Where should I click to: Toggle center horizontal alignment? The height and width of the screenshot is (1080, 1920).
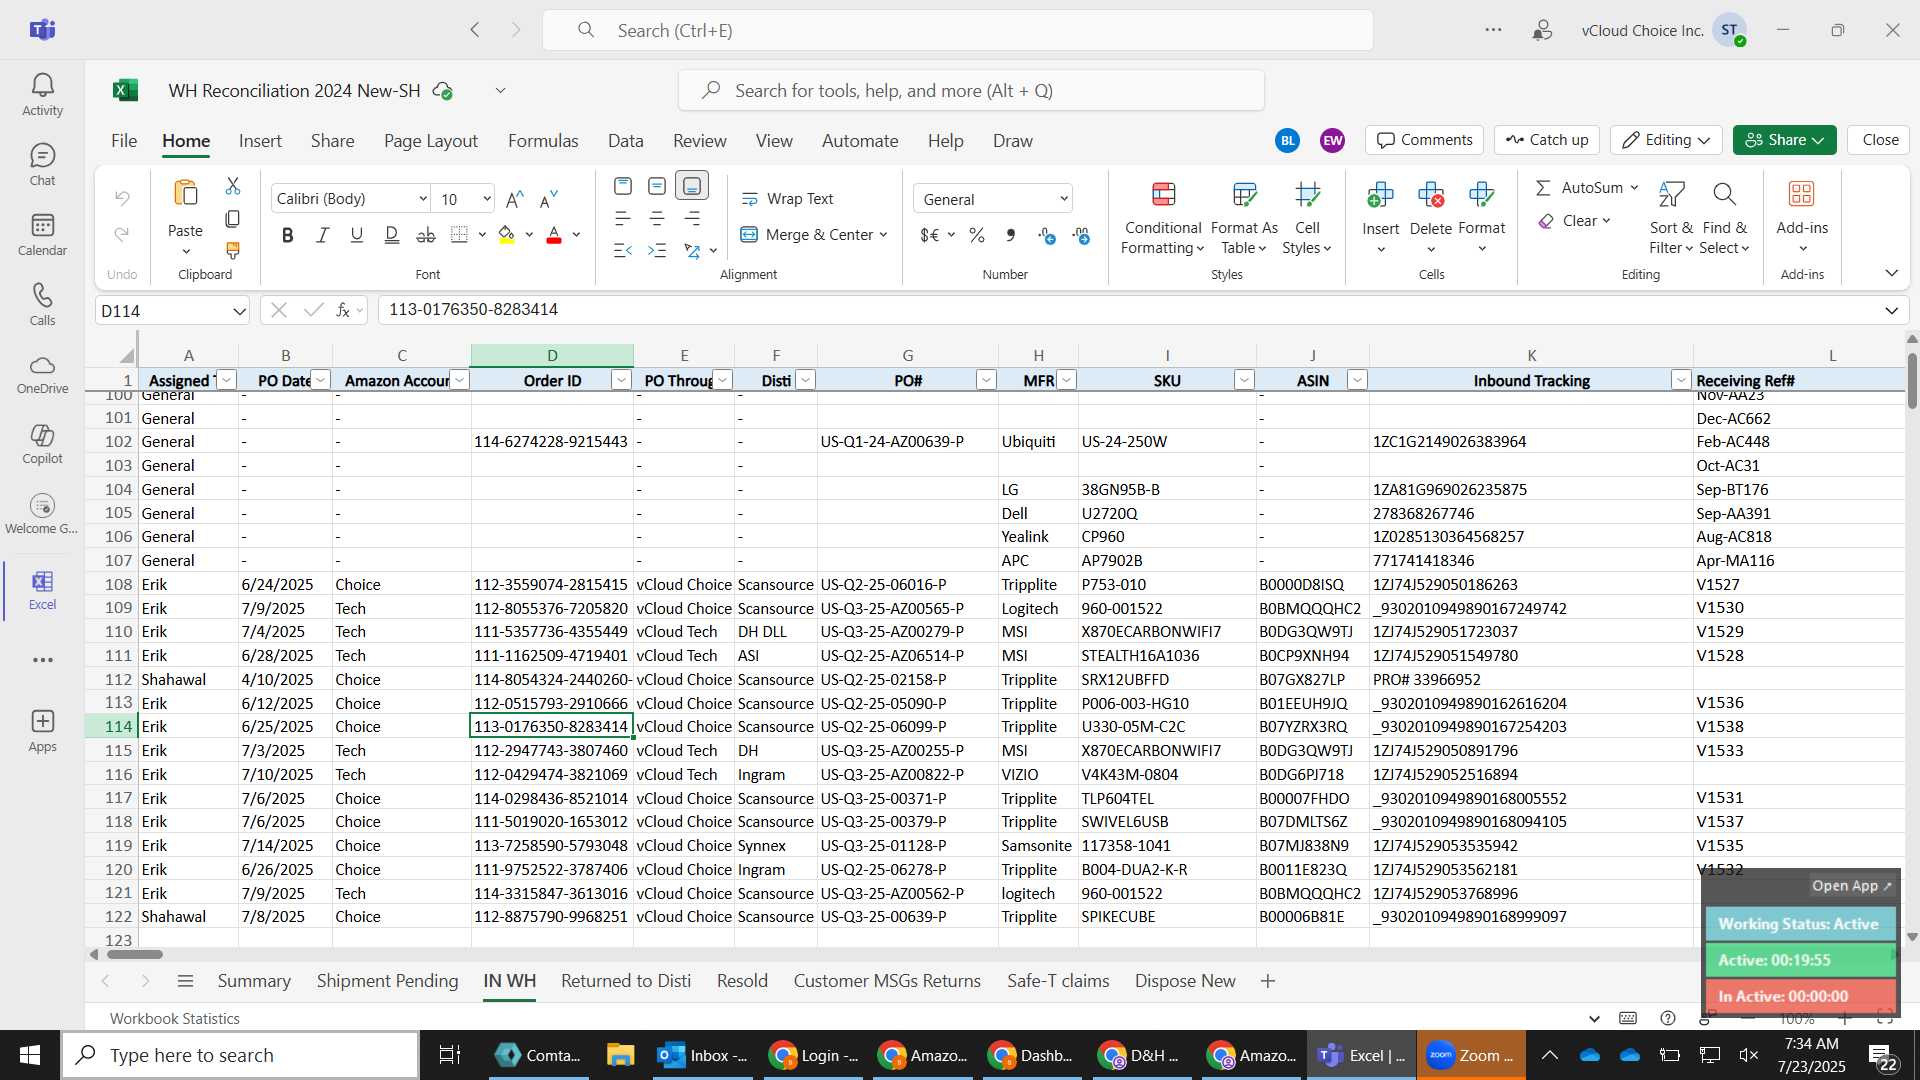click(657, 218)
